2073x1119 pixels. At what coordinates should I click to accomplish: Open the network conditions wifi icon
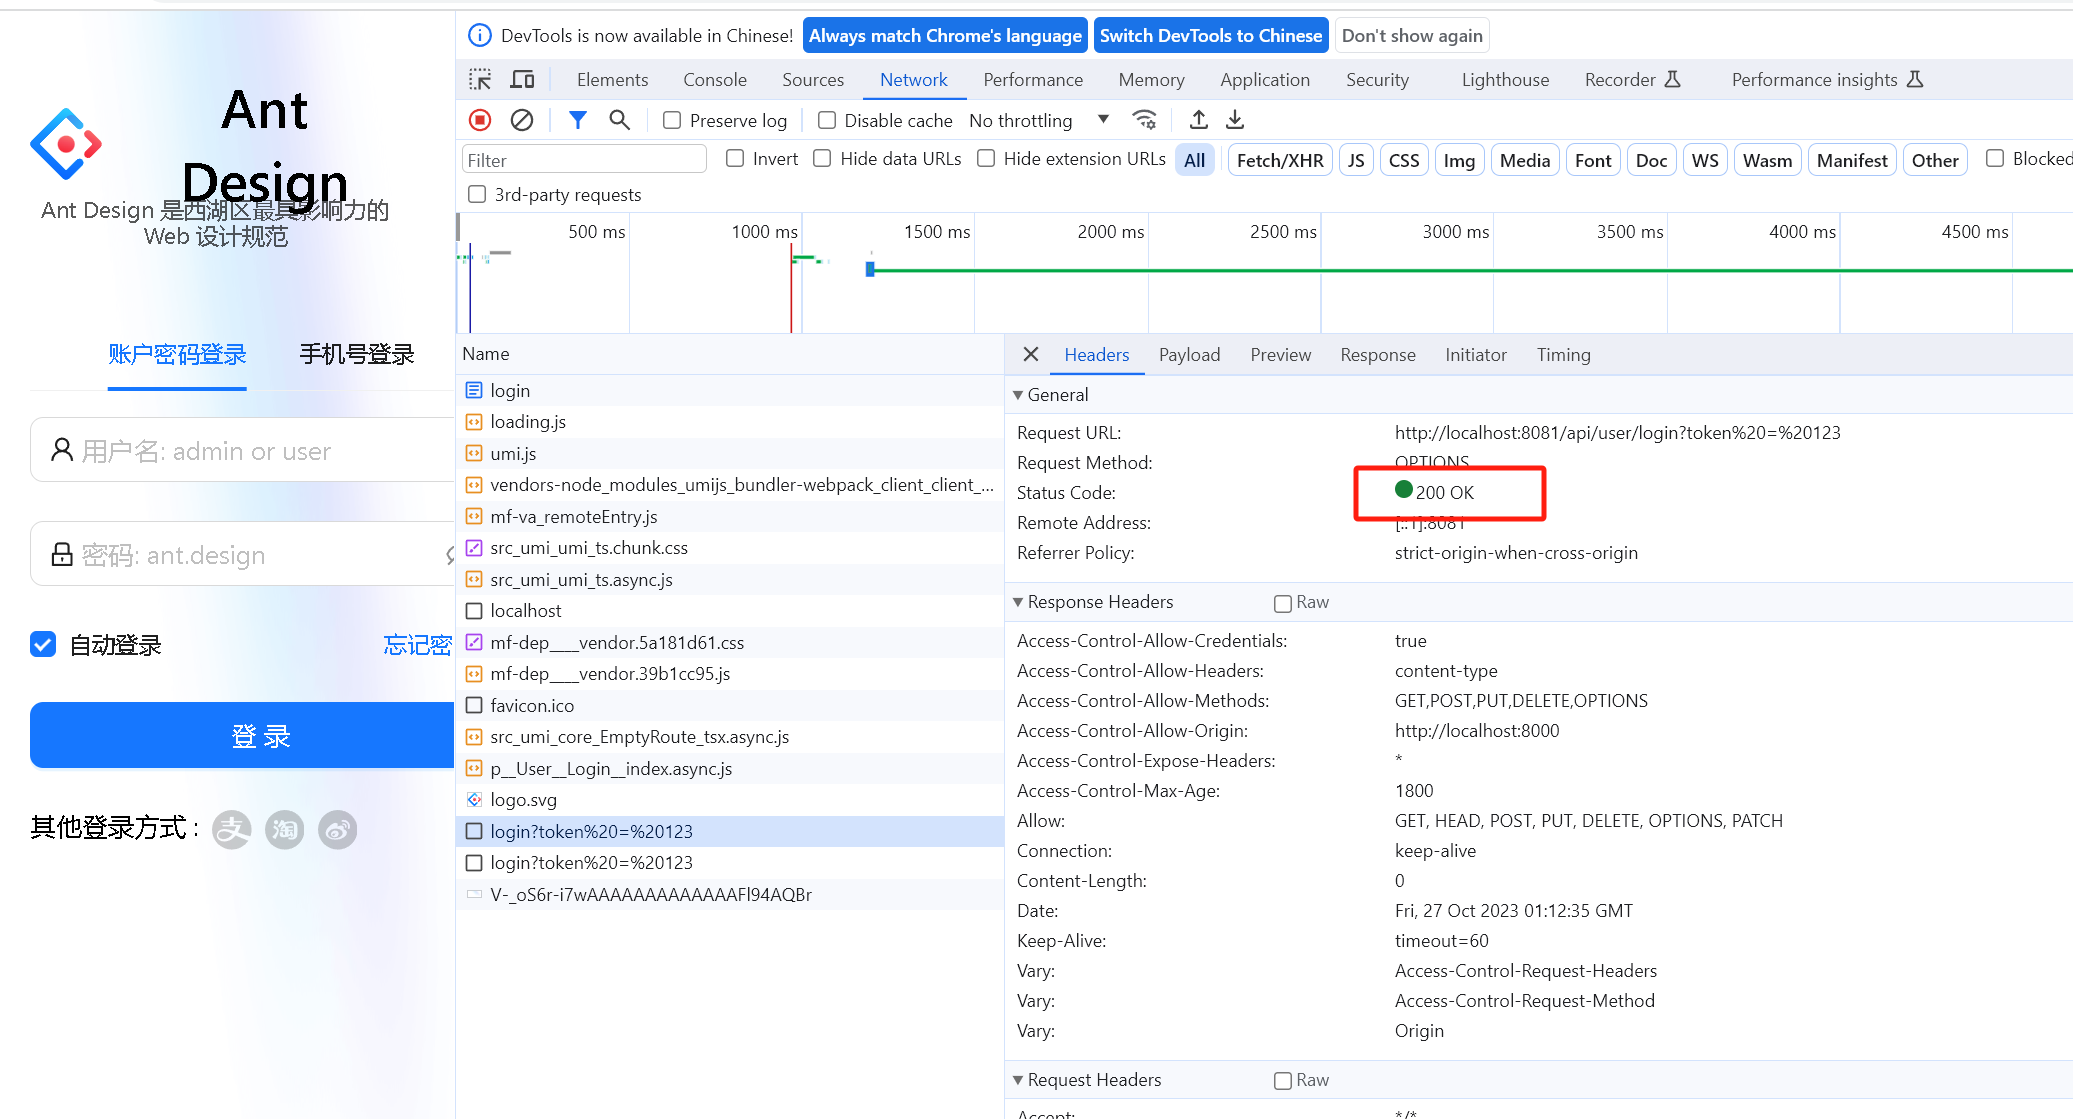[x=1144, y=120]
